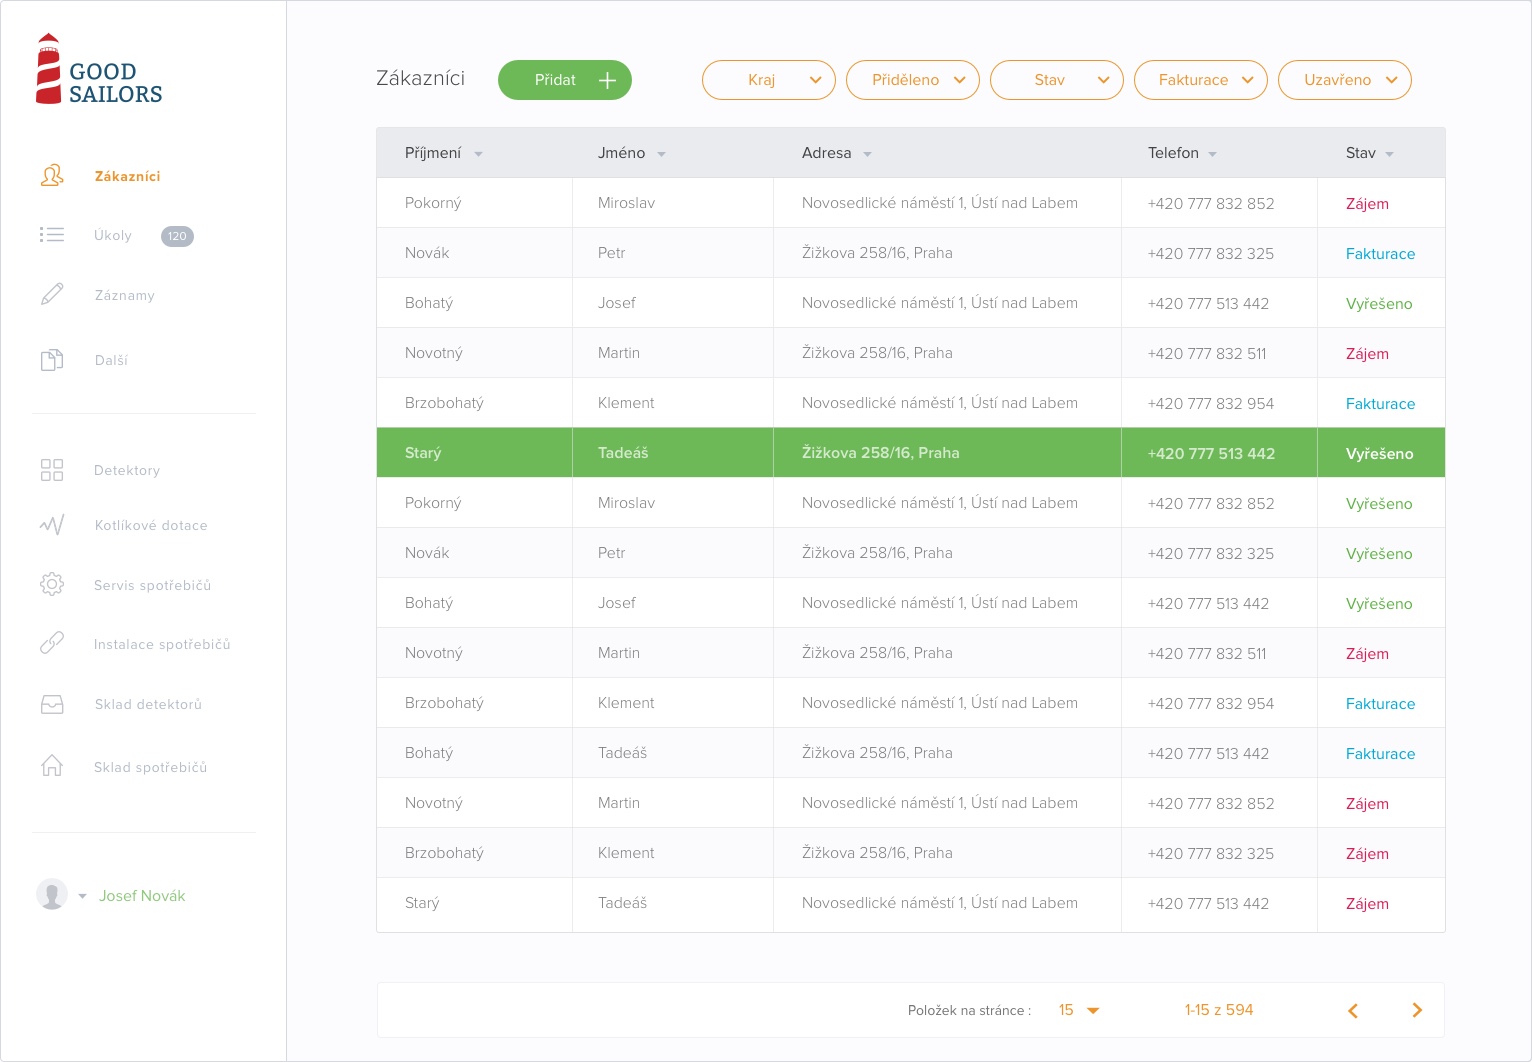Sort by Příjmení column header
The height and width of the screenshot is (1062, 1532).
444,153
